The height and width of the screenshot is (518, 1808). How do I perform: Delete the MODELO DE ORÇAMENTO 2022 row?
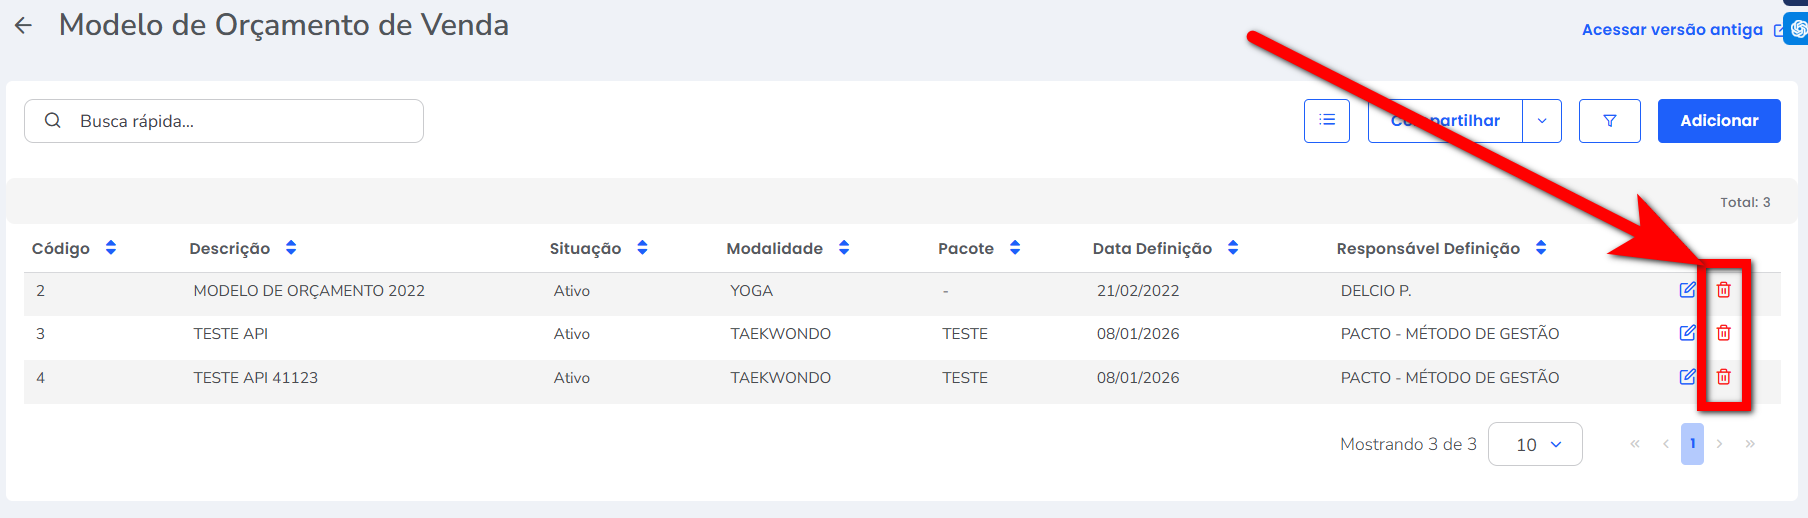pos(1723,290)
